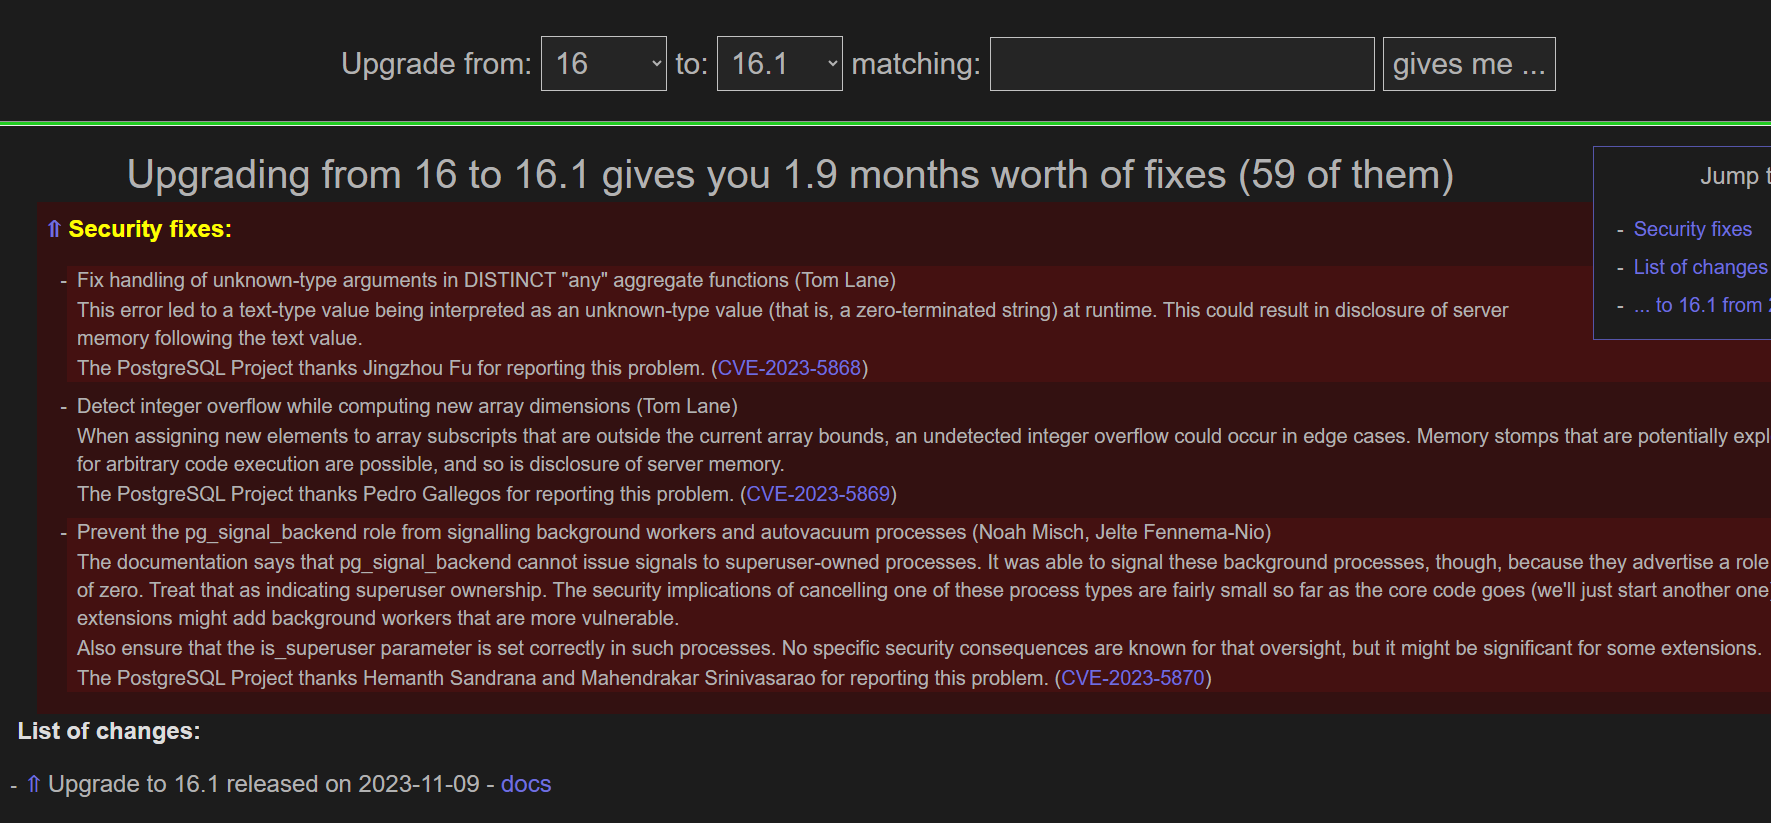The height and width of the screenshot is (823, 1771).
Task: Click the 'gives me ...' button
Action: pyautogui.click(x=1469, y=64)
